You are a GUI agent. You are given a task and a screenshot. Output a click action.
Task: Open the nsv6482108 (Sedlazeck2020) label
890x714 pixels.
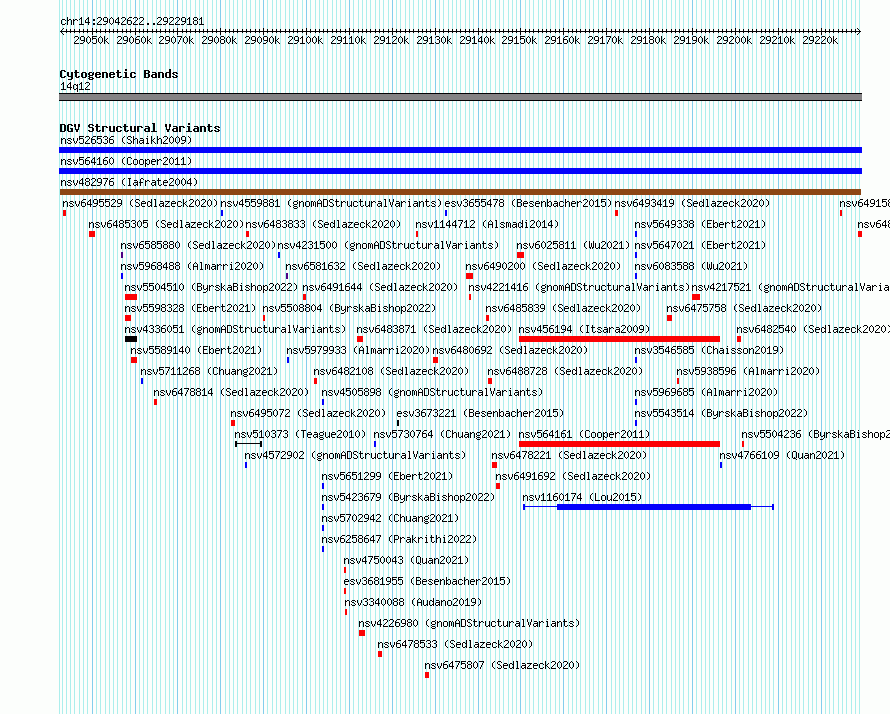(x=391, y=371)
